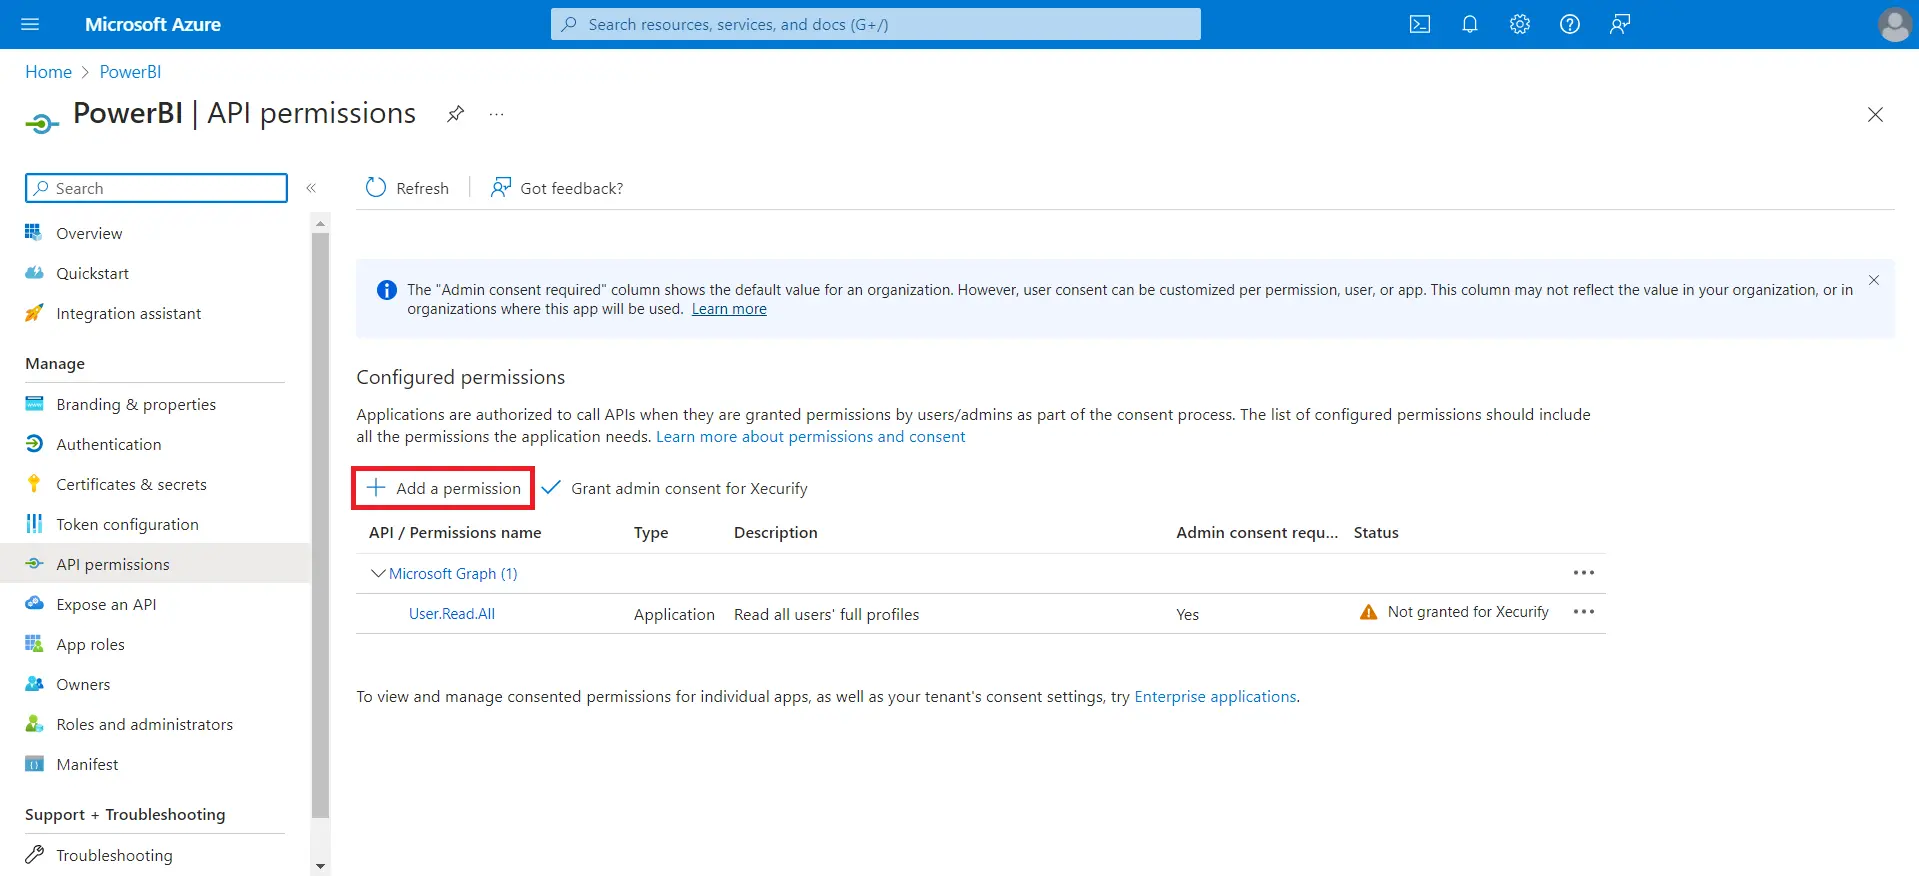Click the sidebar scrollbar down arrow
This screenshot has width=1919, height=876.
[320, 867]
